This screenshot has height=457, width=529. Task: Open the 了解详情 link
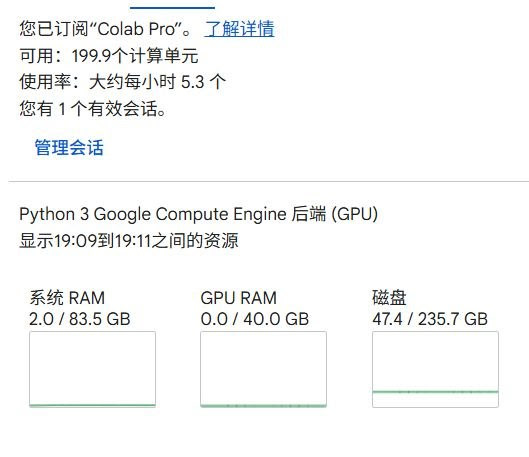pos(239,29)
